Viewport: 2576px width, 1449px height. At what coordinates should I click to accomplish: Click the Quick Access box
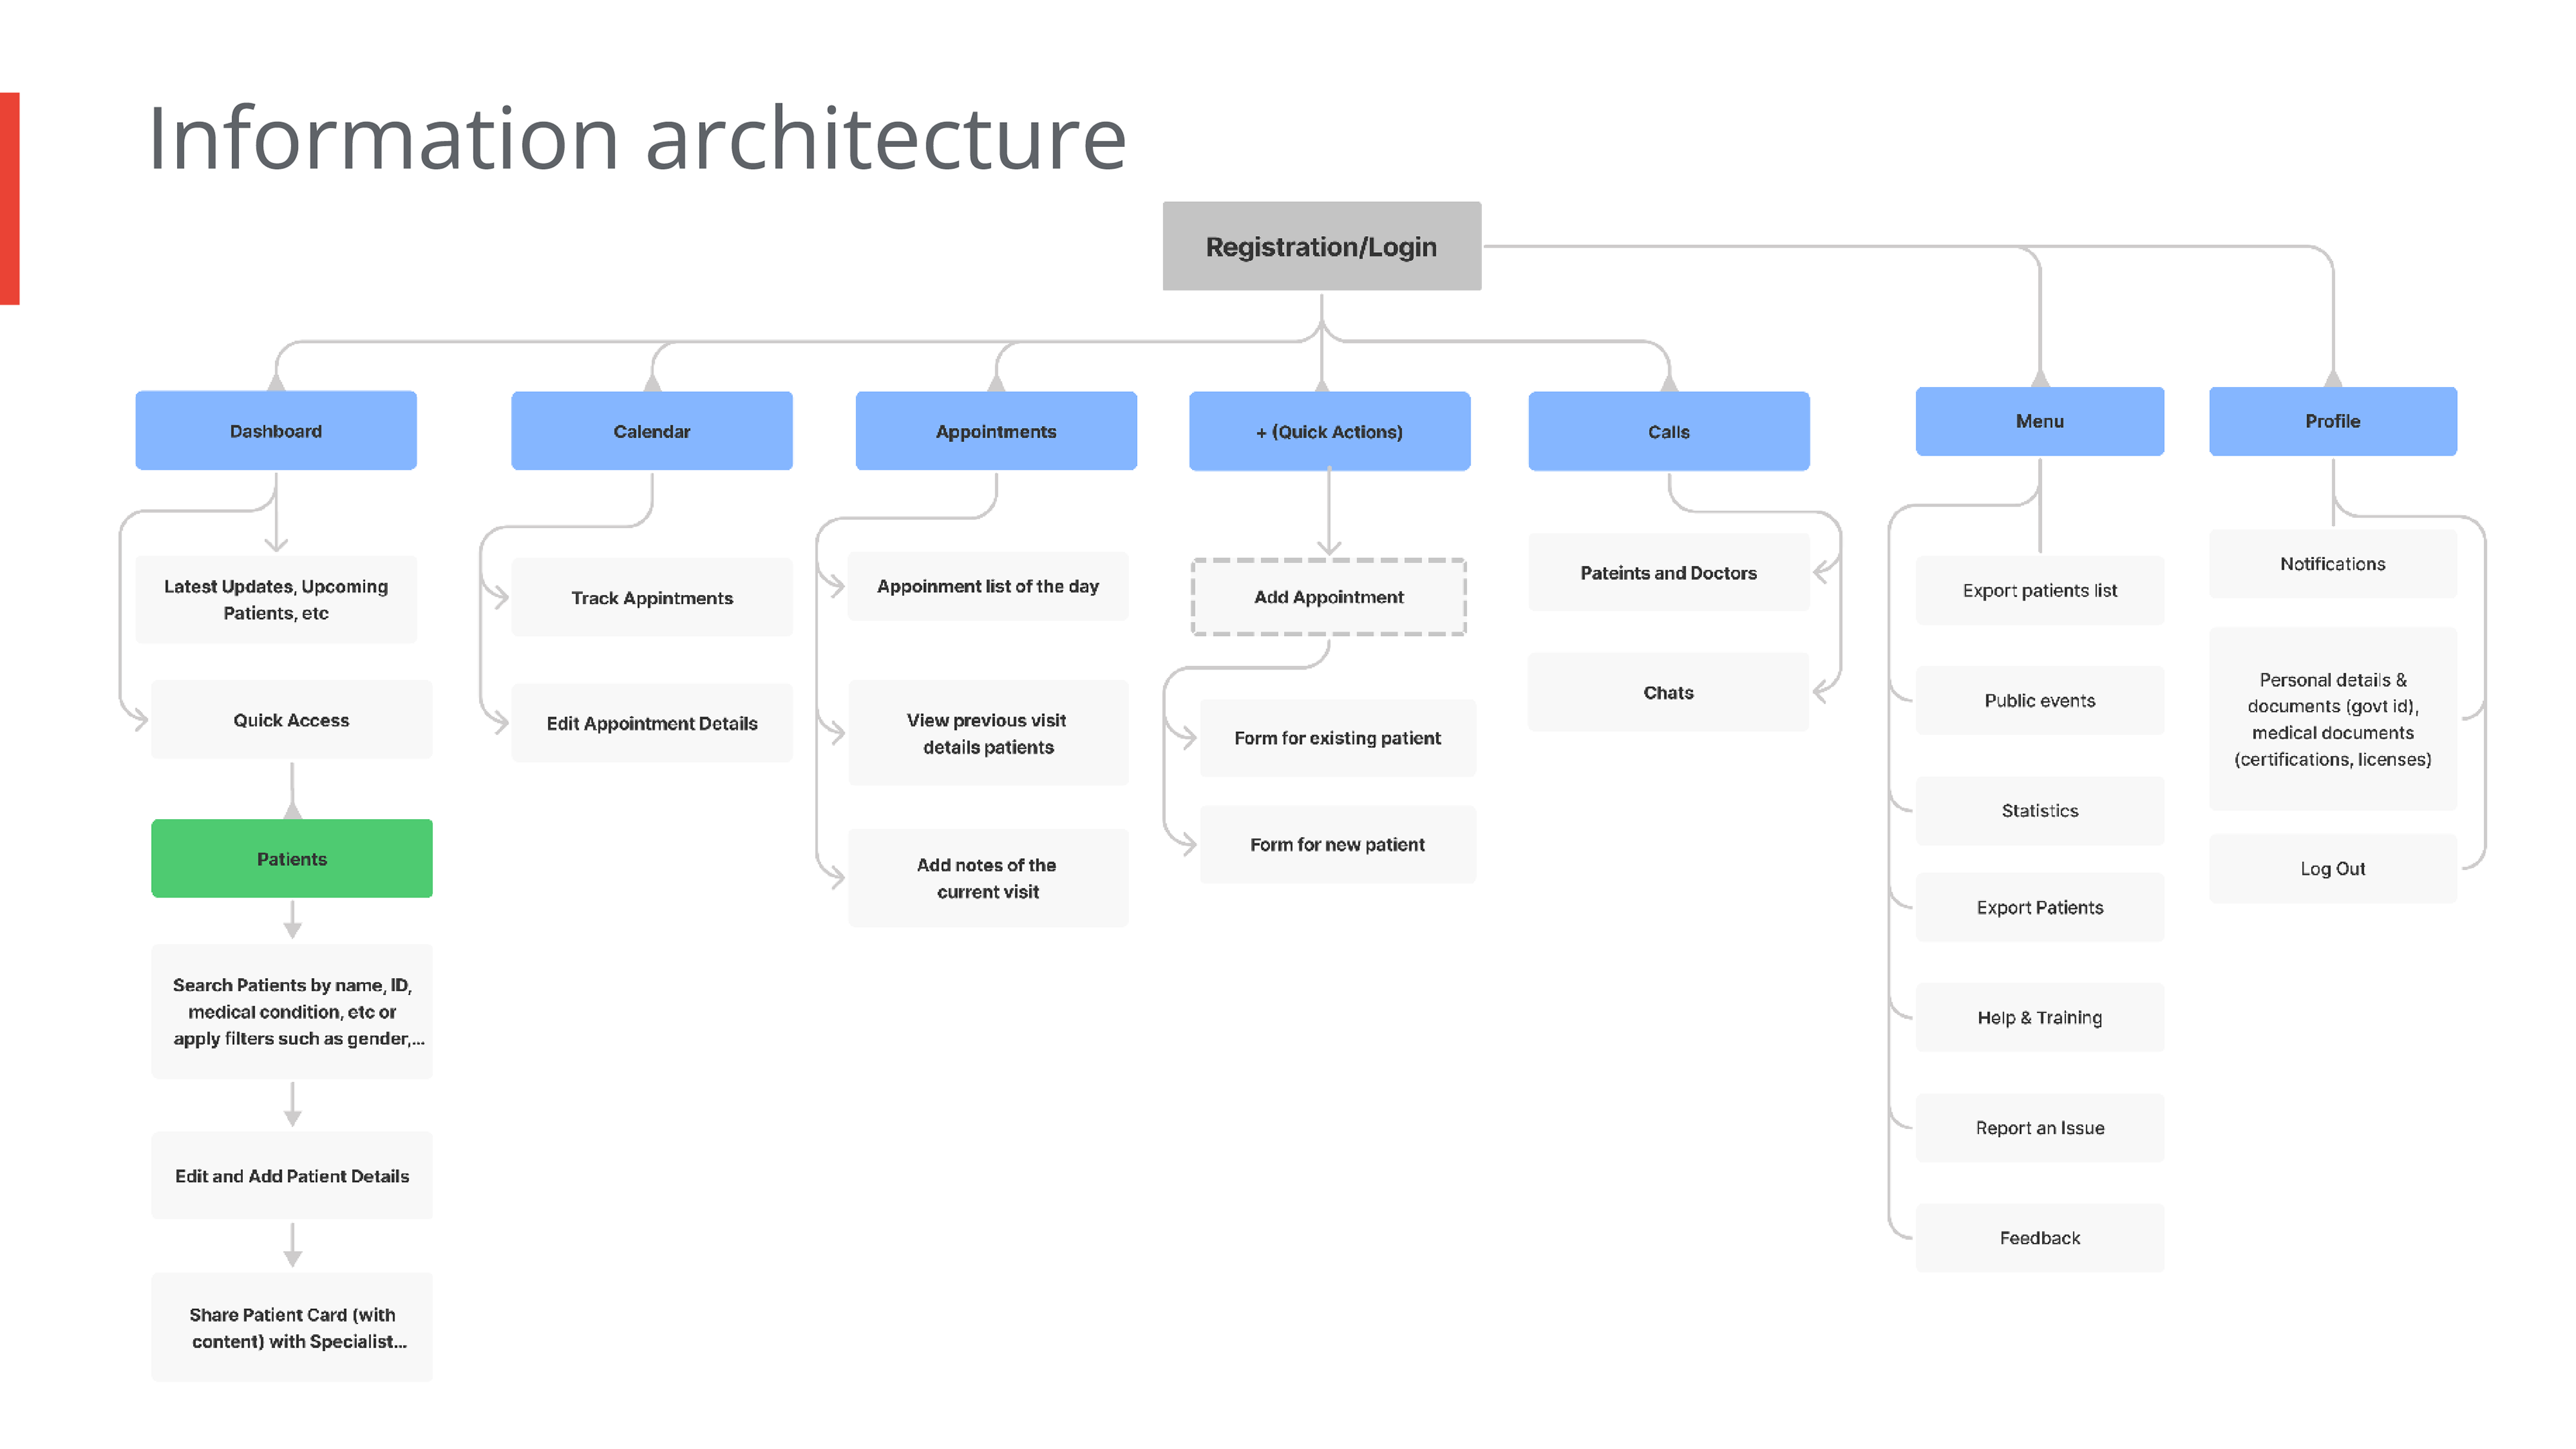[292, 720]
